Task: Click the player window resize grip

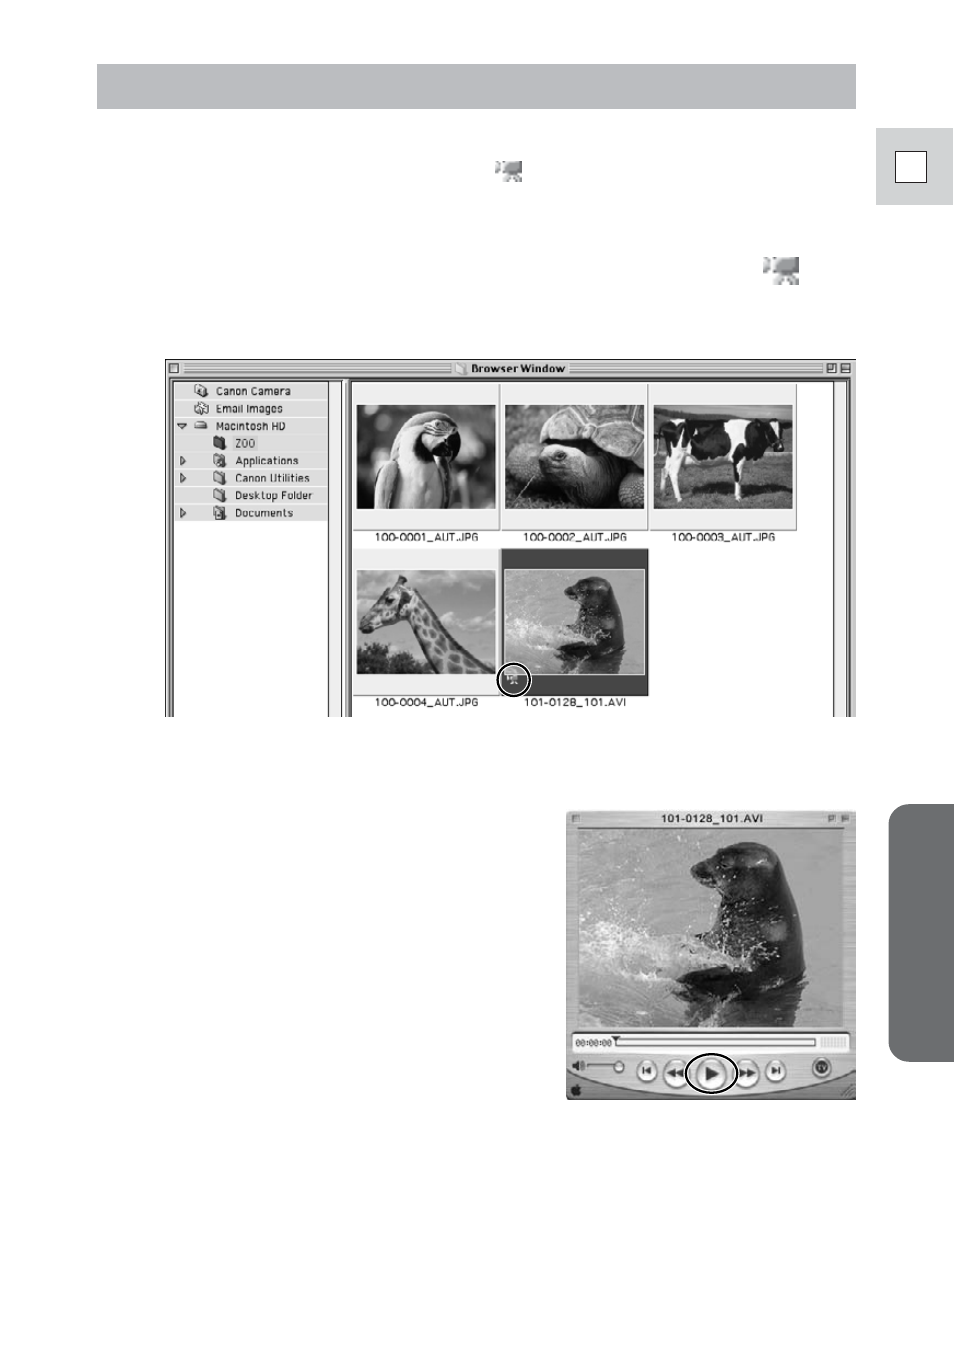Action: (845, 1089)
